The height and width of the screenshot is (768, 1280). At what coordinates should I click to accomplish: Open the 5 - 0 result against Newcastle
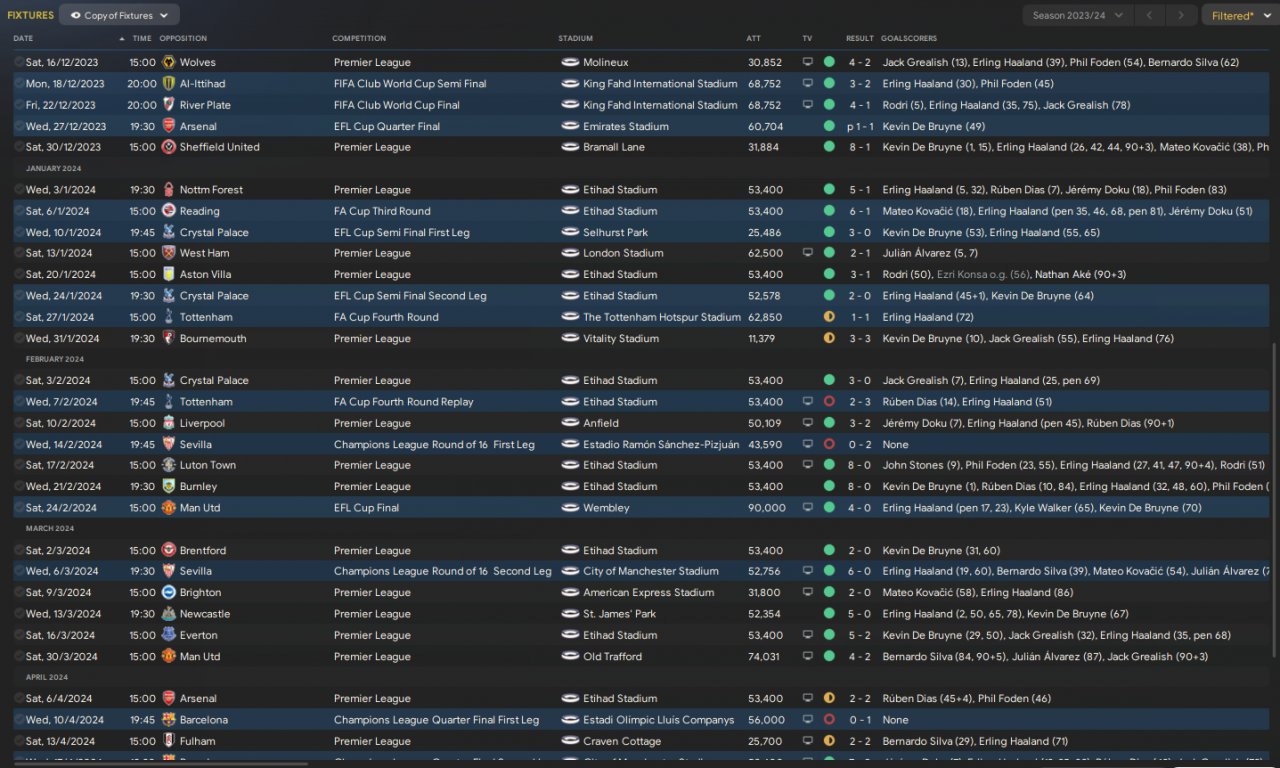[860, 614]
